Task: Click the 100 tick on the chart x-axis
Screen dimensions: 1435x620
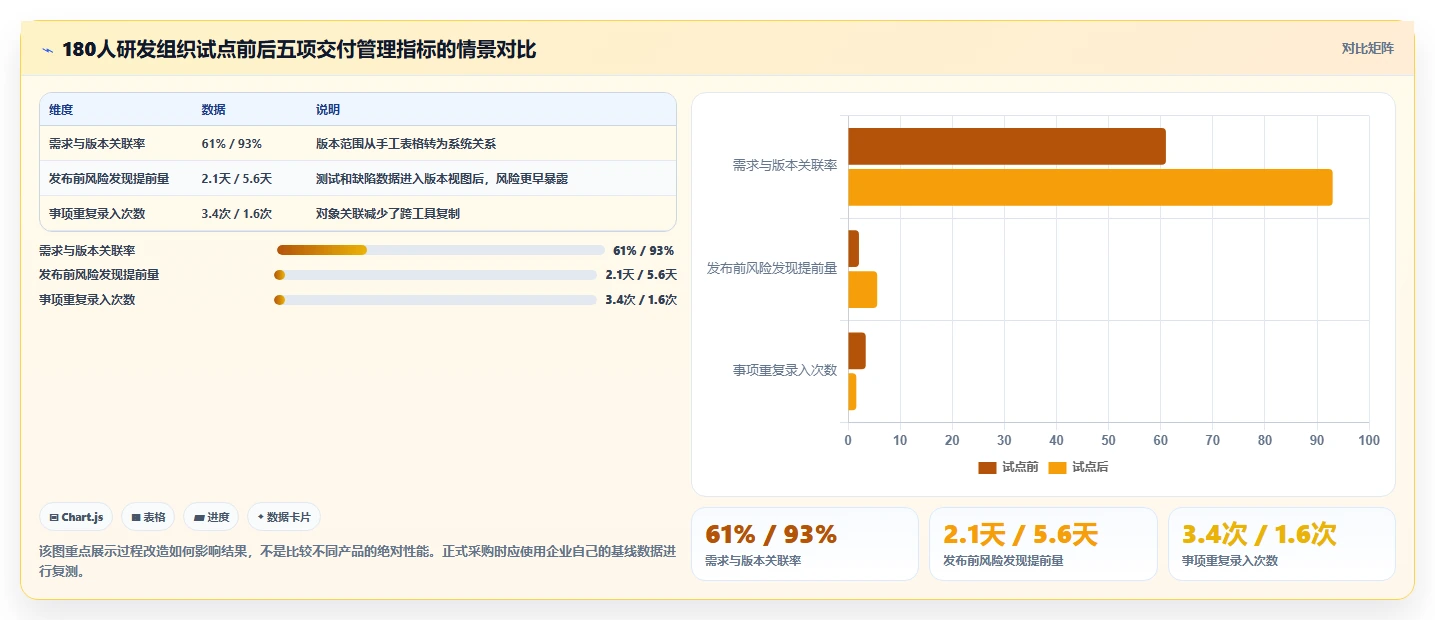Action: [1369, 440]
